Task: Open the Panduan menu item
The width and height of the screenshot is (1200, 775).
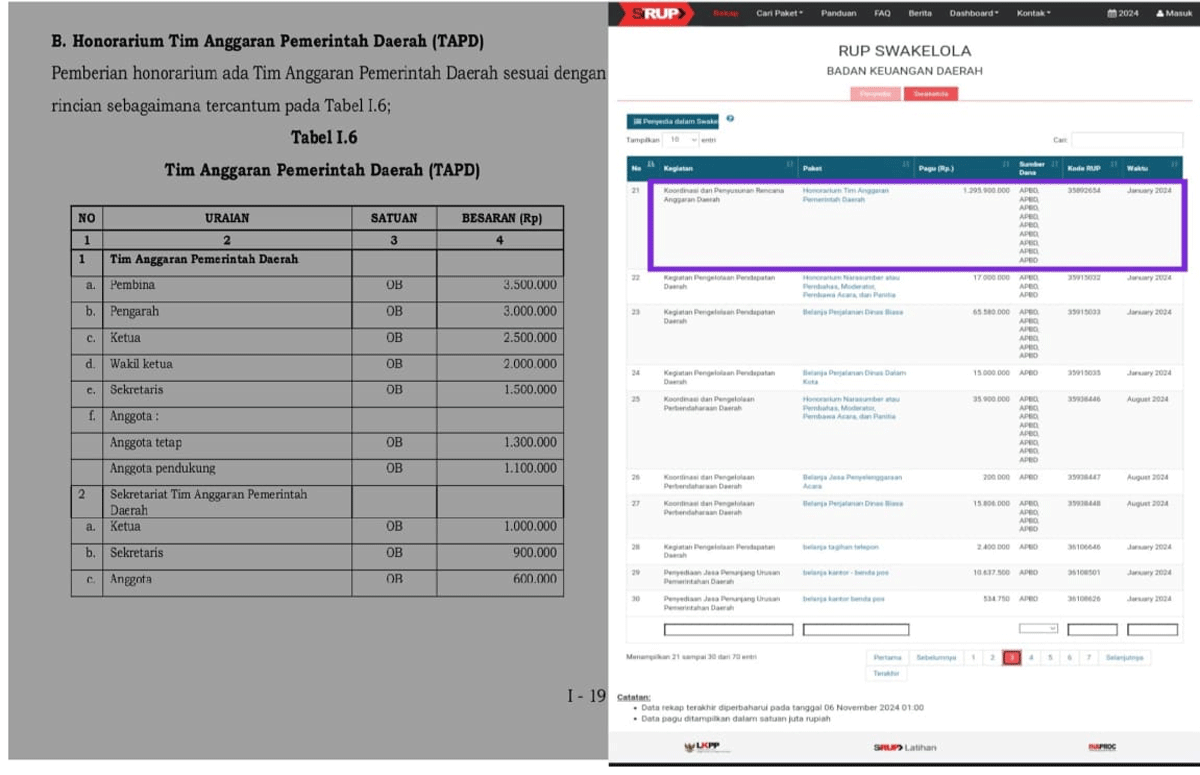Action: (838, 13)
